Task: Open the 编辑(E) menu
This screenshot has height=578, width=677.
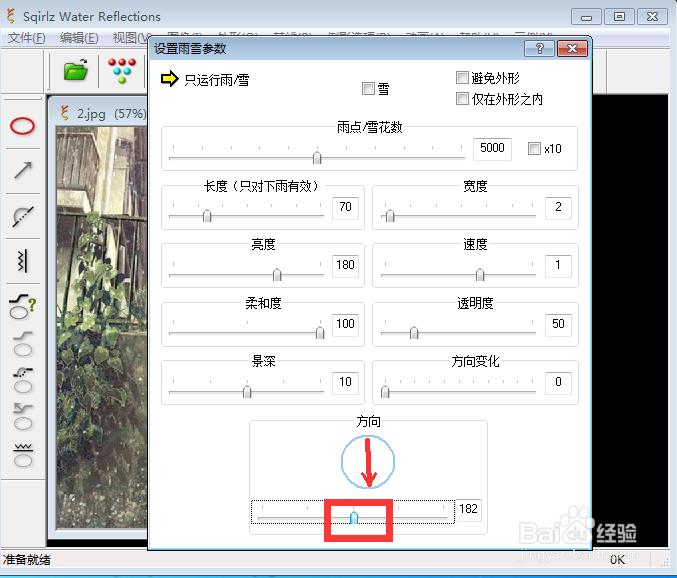Action: pos(79,38)
